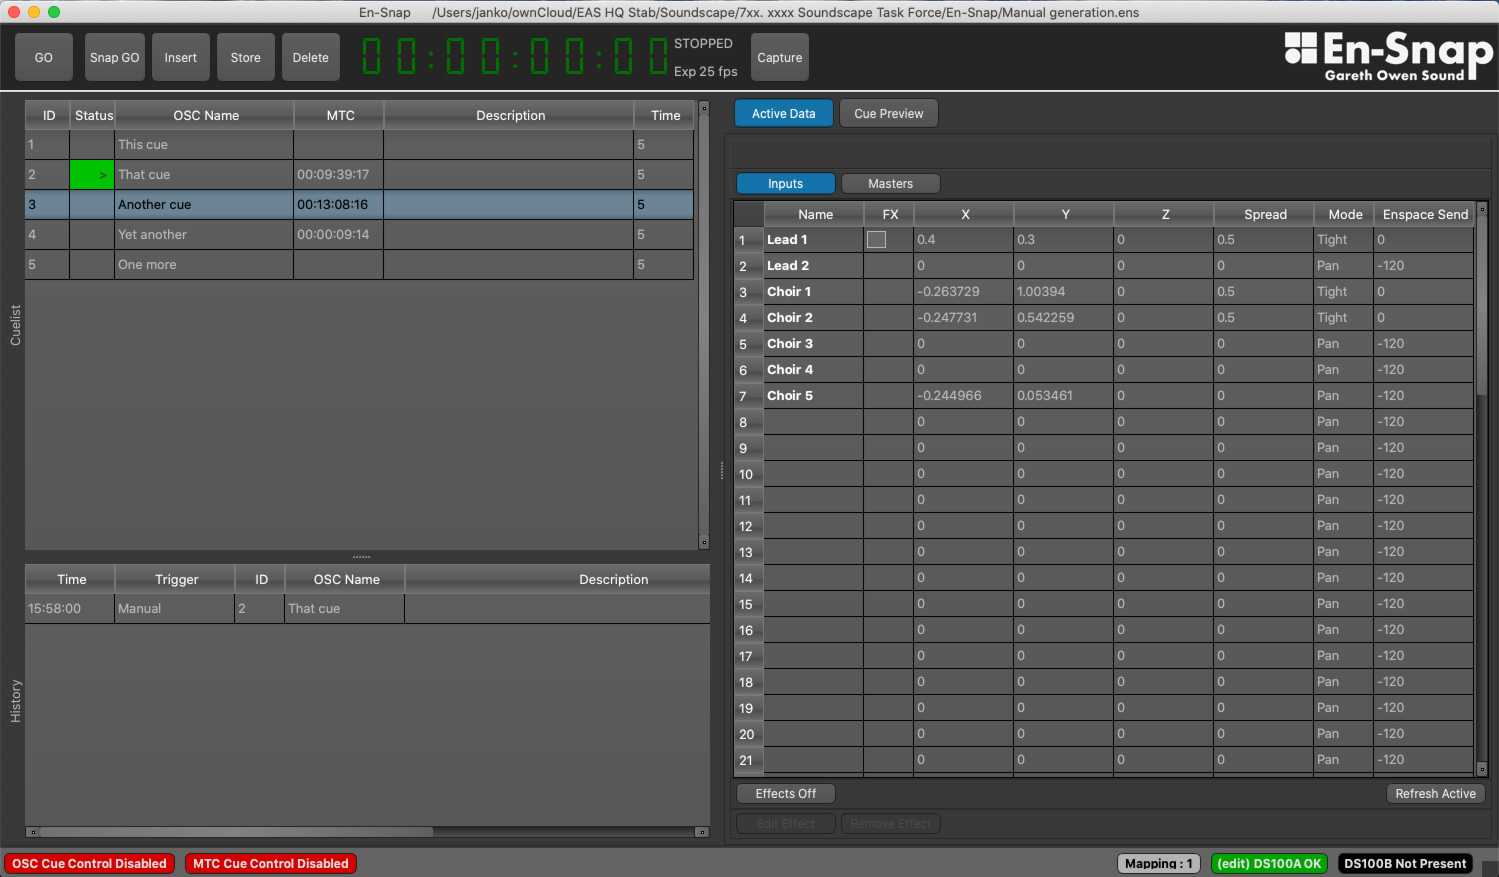Image resolution: width=1499 pixels, height=877 pixels.
Task: Select the Active Data tab
Action: (x=783, y=113)
